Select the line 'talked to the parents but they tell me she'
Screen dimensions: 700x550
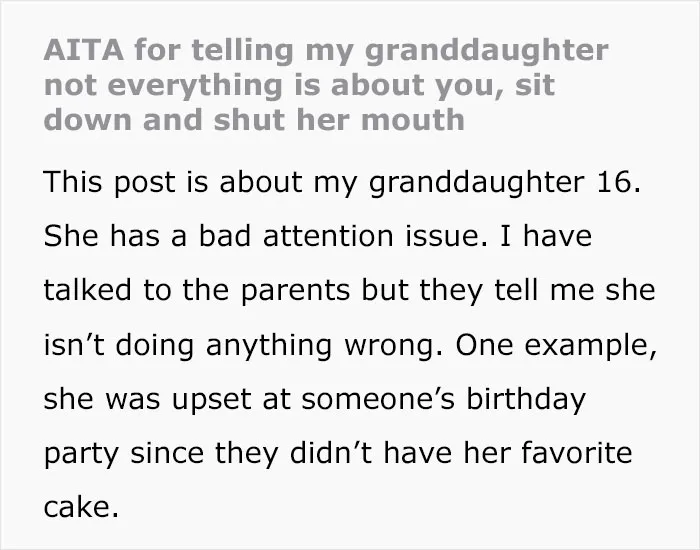point(349,290)
